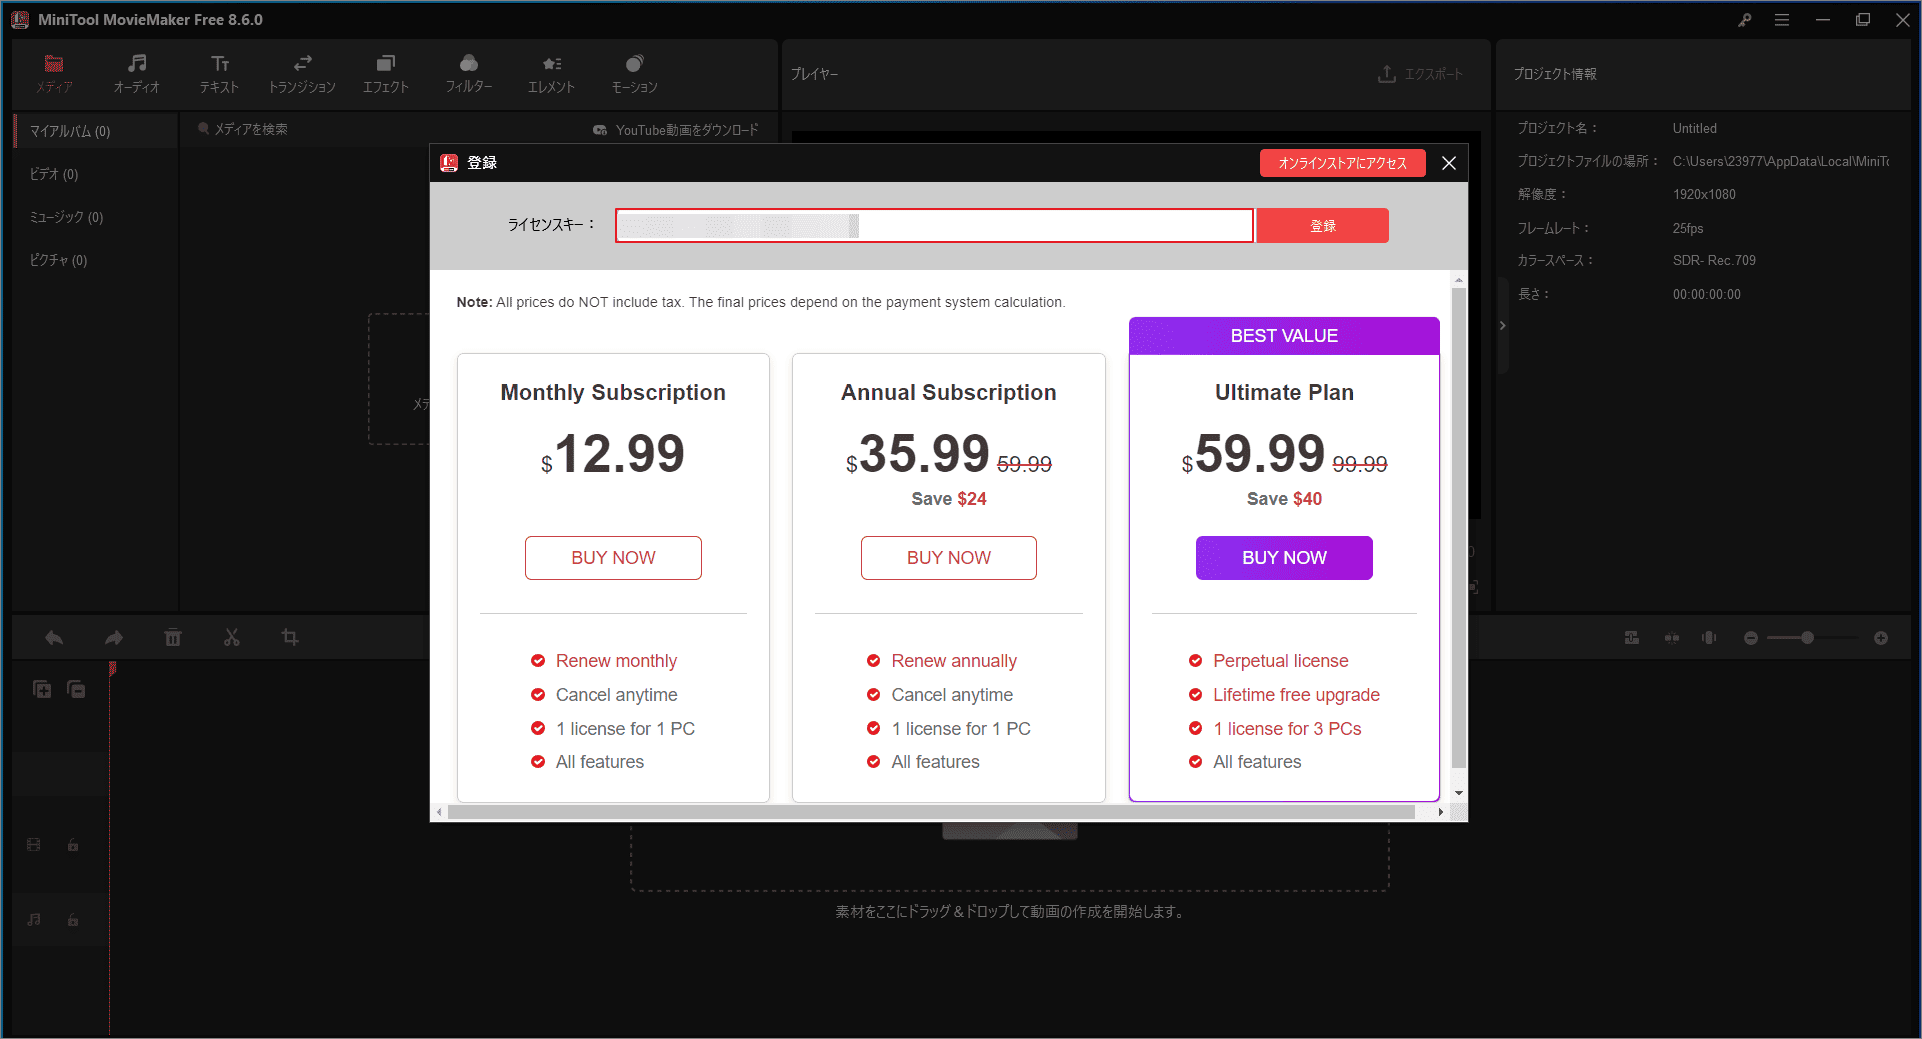Click the add track icon
Viewport: 1922px width, 1039px height.
point(42,689)
